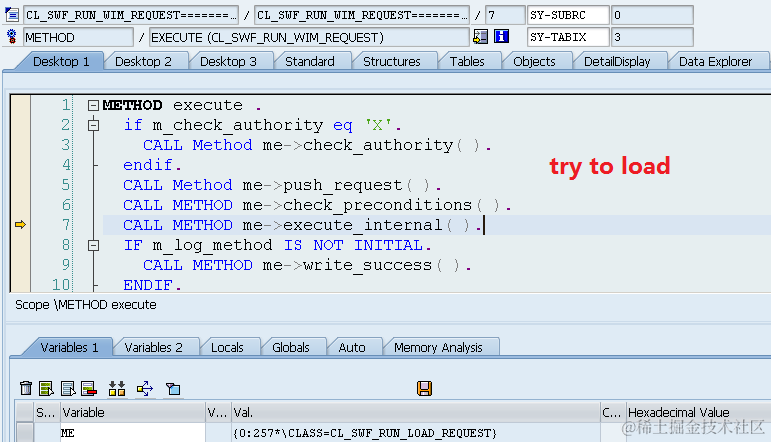Image resolution: width=771 pixels, height=442 pixels.
Task: Click the gray table row icon
Action: pyautogui.click(x=68, y=388)
